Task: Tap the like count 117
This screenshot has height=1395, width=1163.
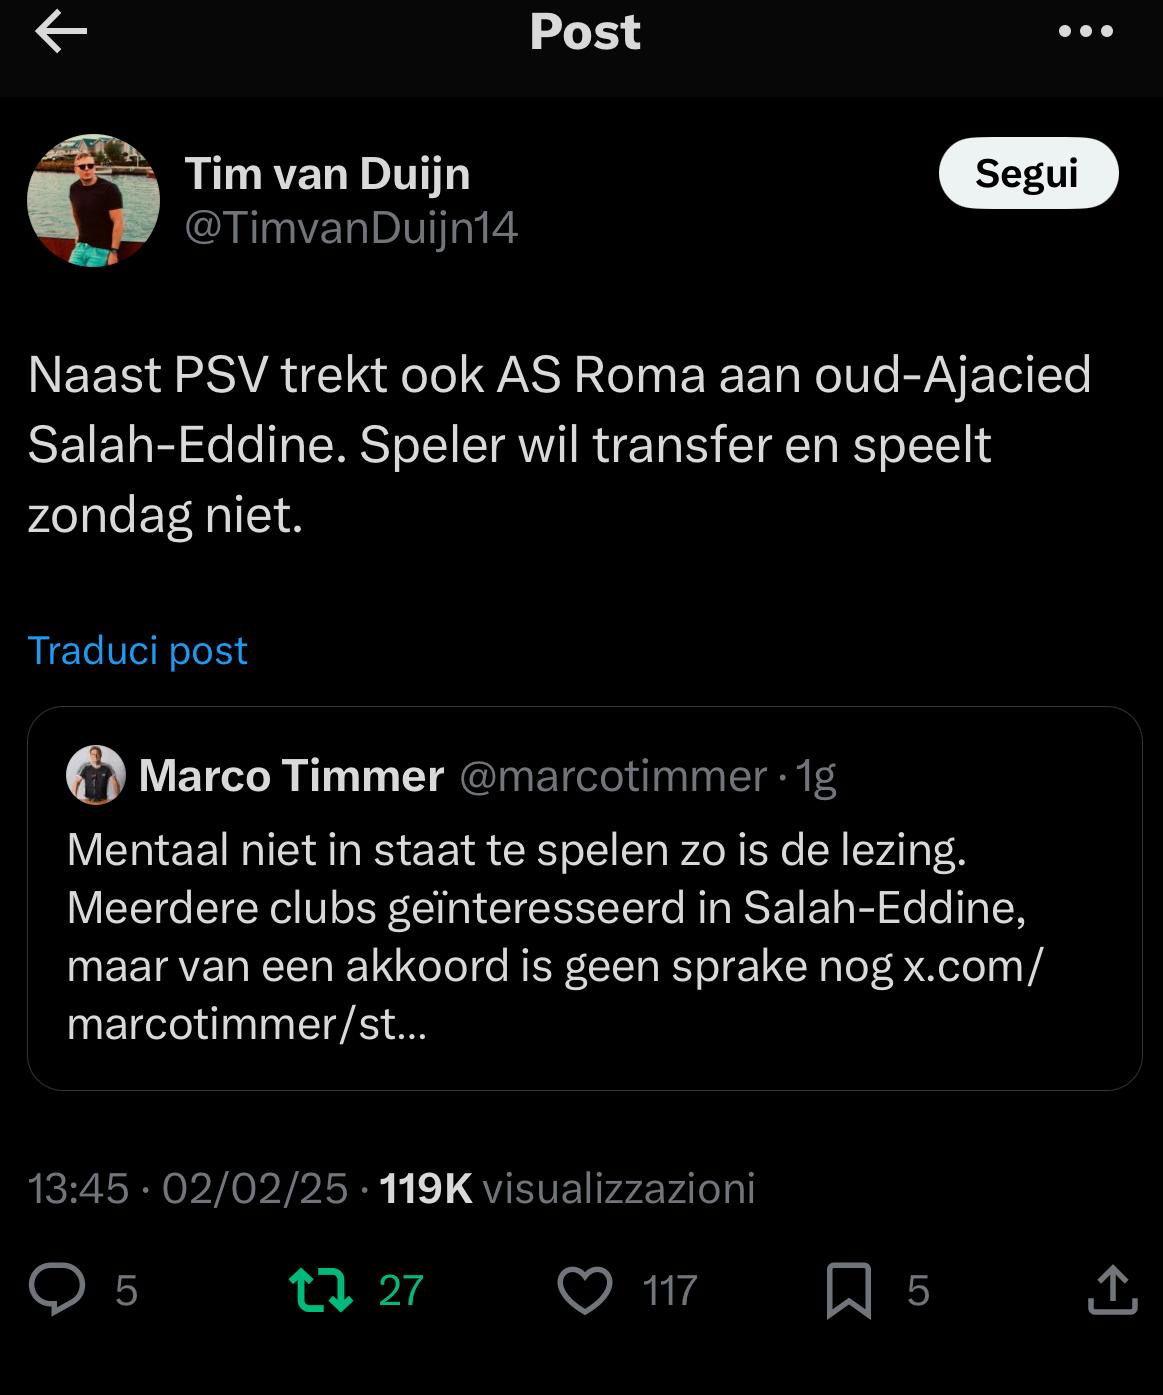Action: click(669, 1290)
